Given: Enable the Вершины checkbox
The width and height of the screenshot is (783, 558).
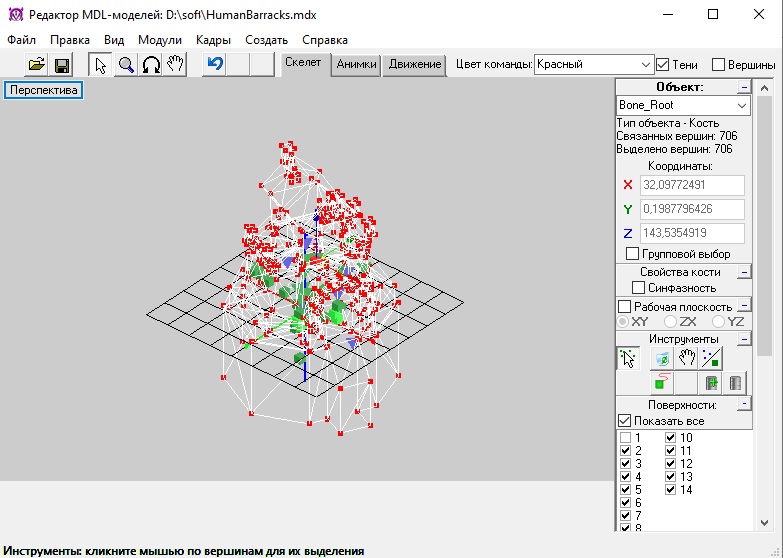Looking at the screenshot, I should pyautogui.click(x=719, y=65).
